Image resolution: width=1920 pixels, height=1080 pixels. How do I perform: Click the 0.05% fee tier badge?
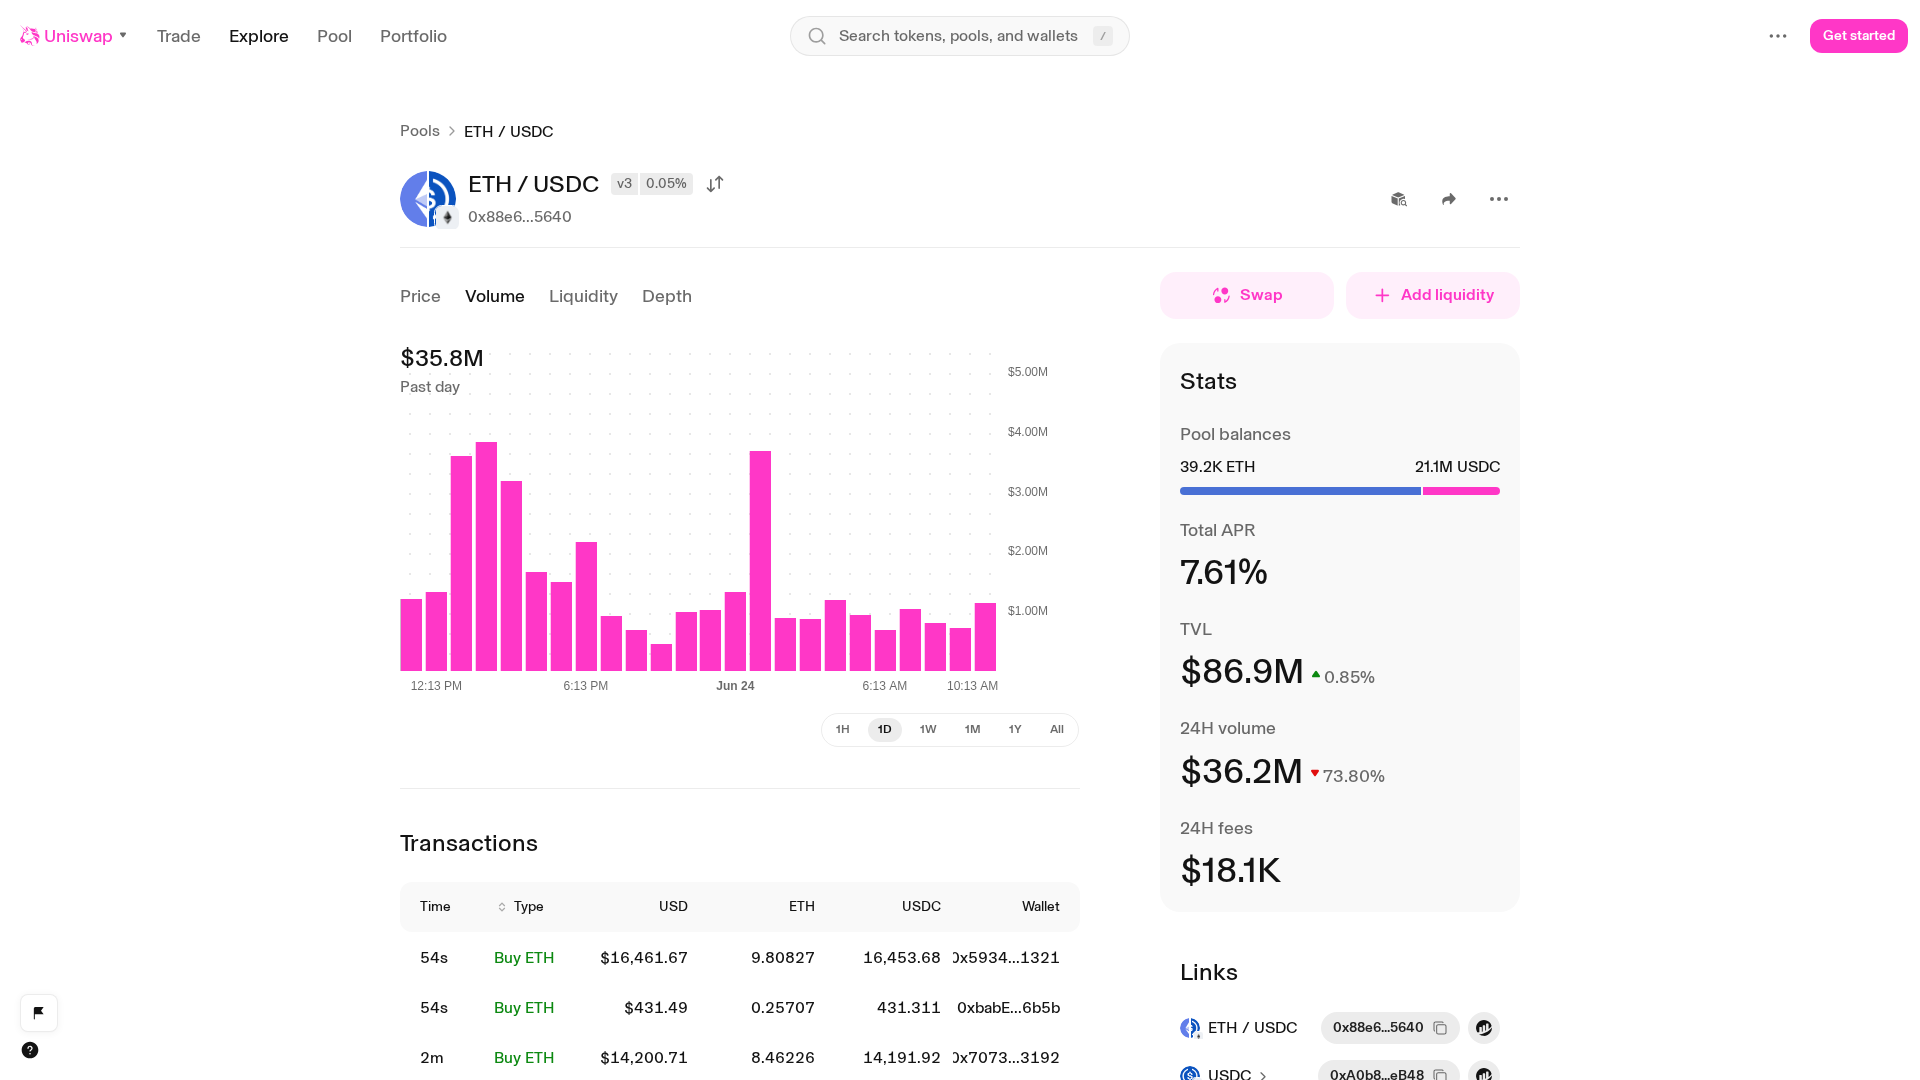(666, 184)
